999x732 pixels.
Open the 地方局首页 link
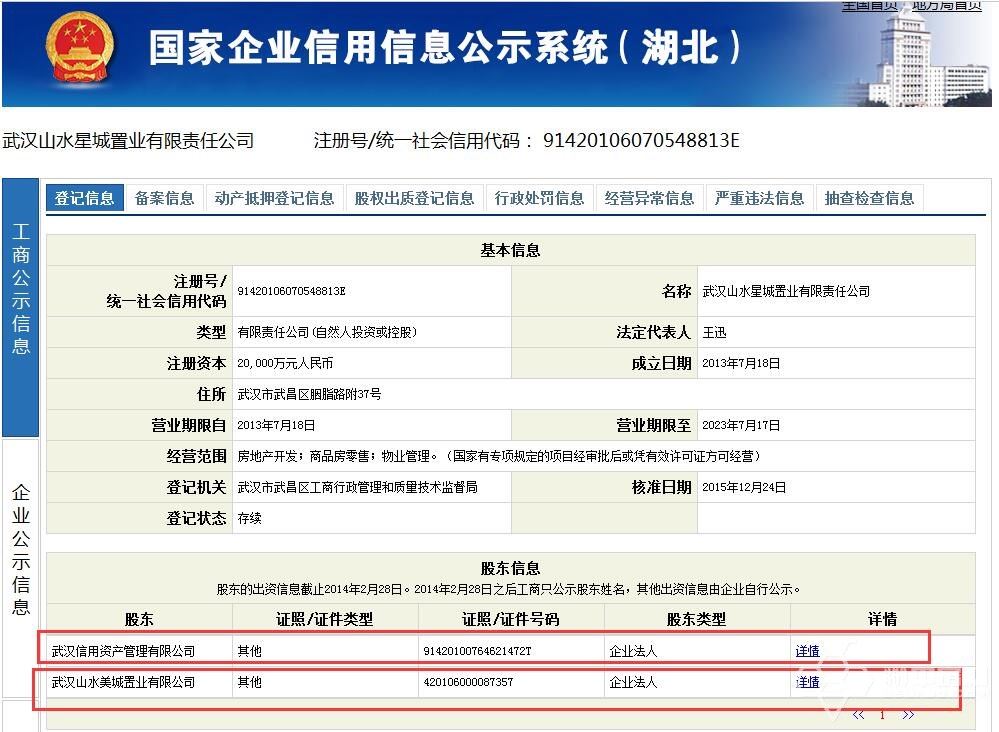pos(946,6)
